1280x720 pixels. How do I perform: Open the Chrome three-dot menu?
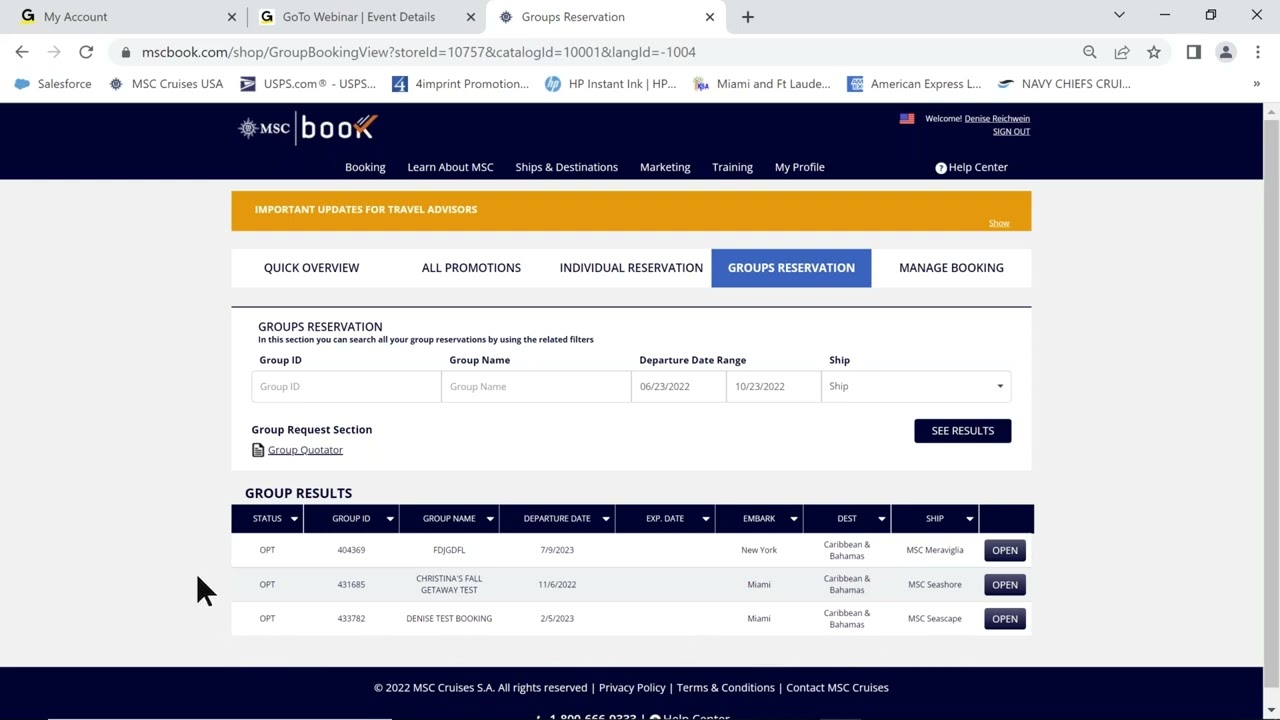1257,52
